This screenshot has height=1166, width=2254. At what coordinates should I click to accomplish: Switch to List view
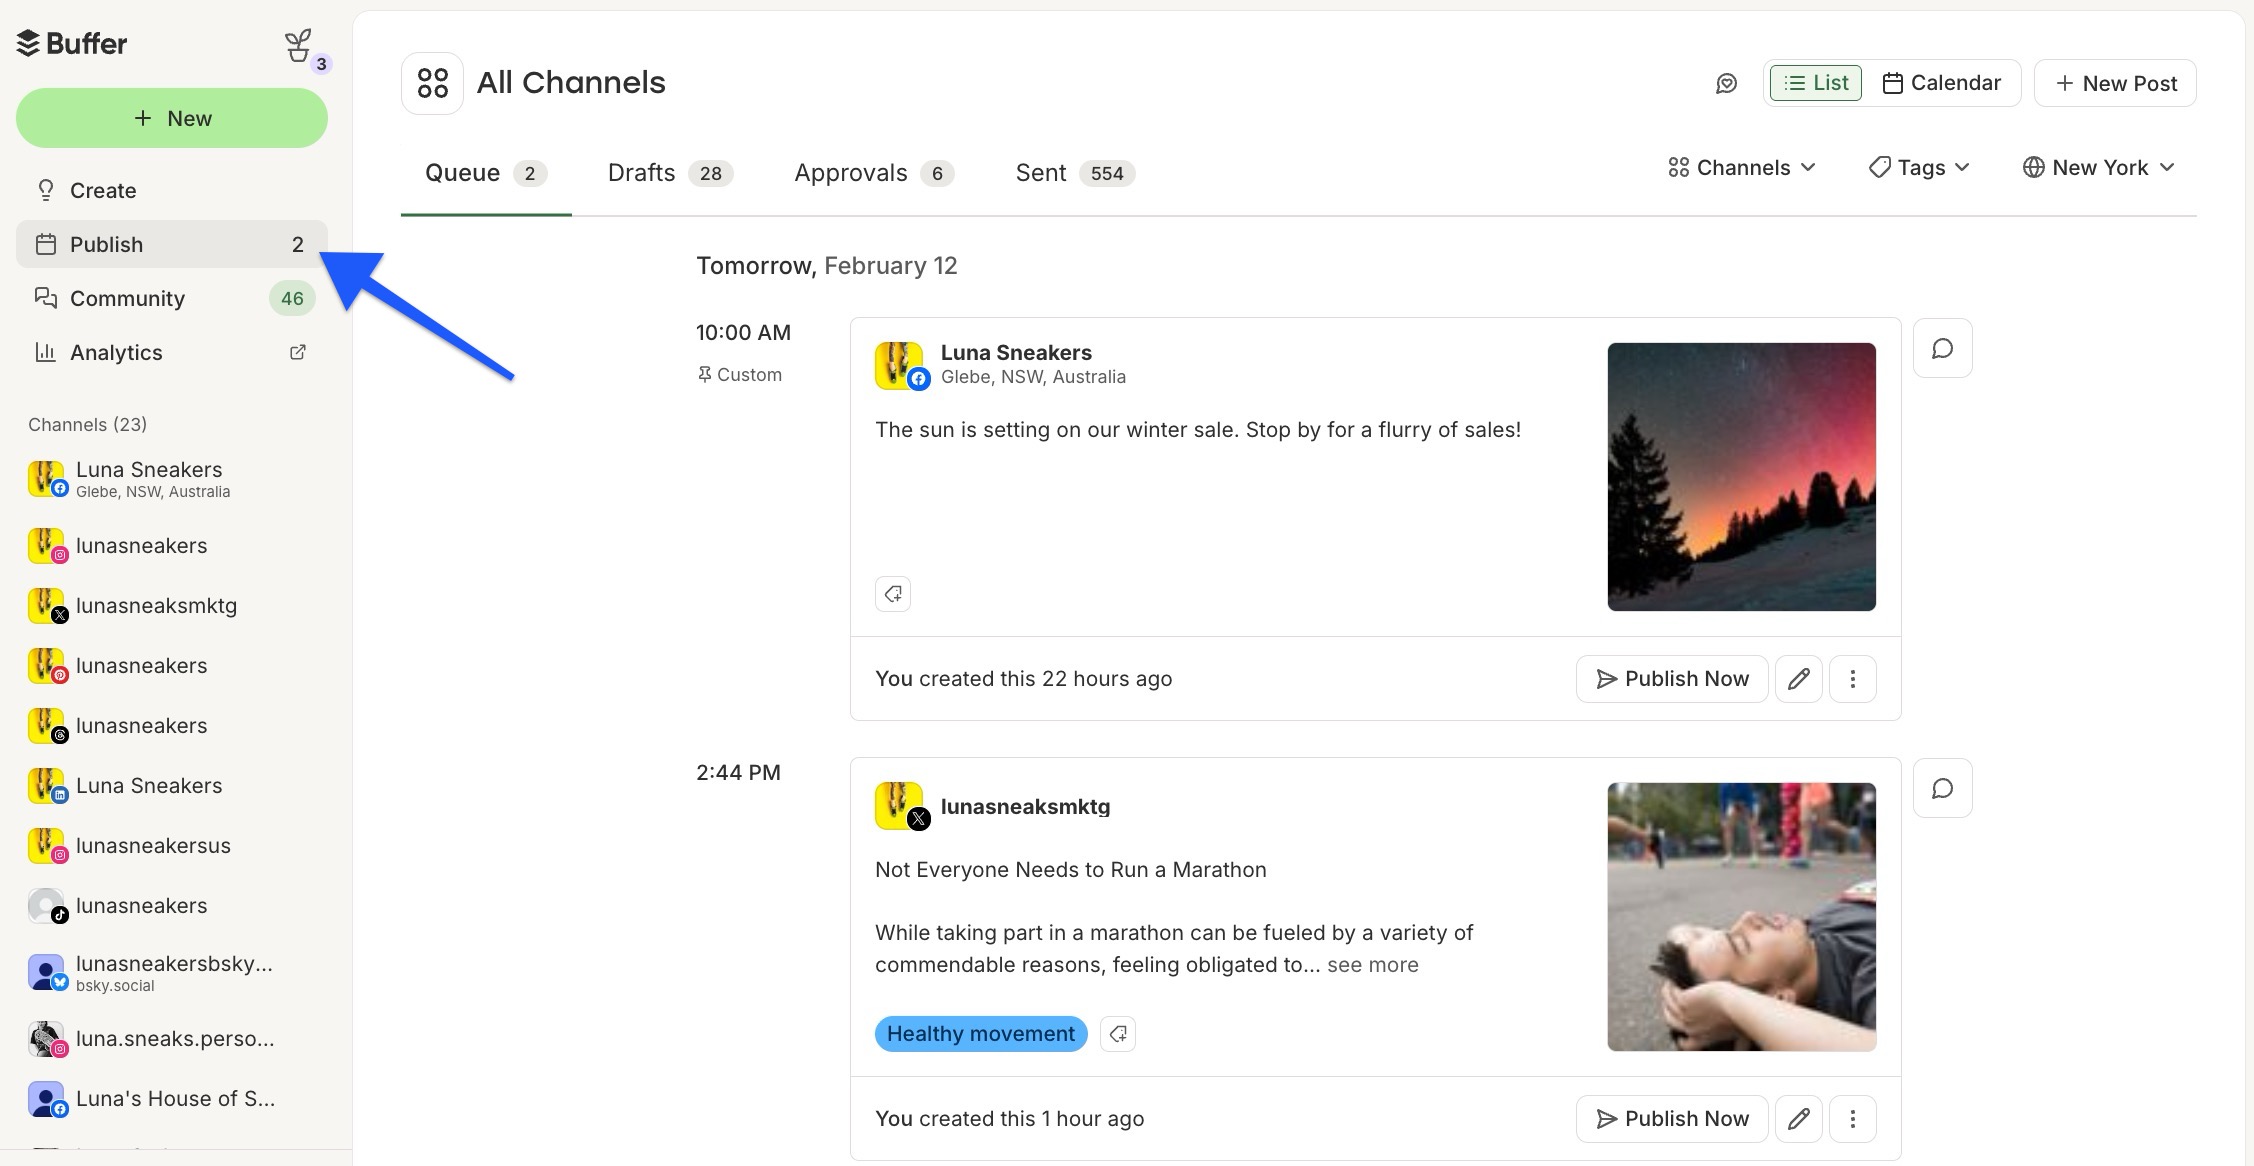coord(1816,83)
